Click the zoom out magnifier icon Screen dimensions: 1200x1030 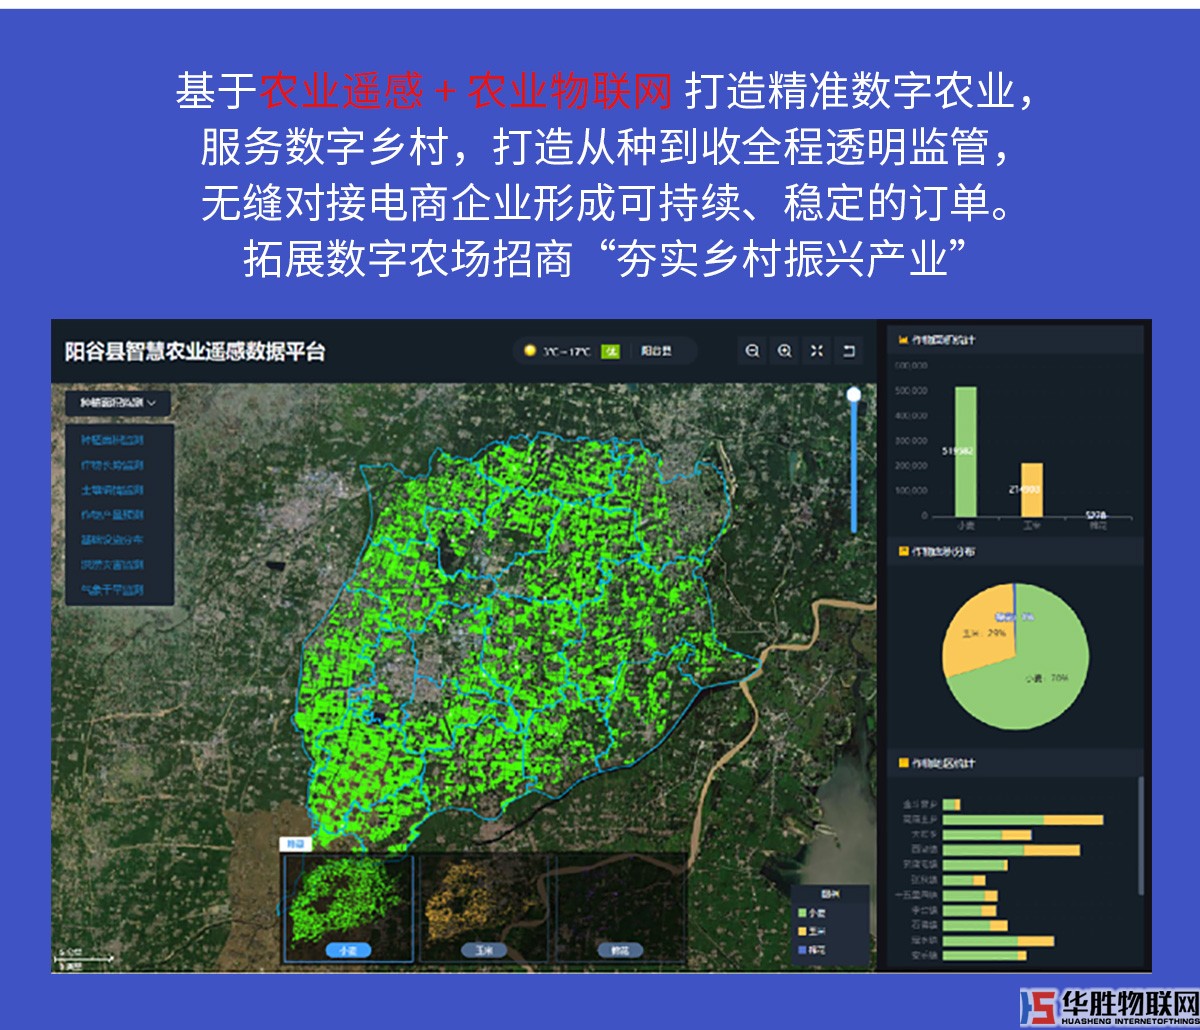(x=752, y=351)
